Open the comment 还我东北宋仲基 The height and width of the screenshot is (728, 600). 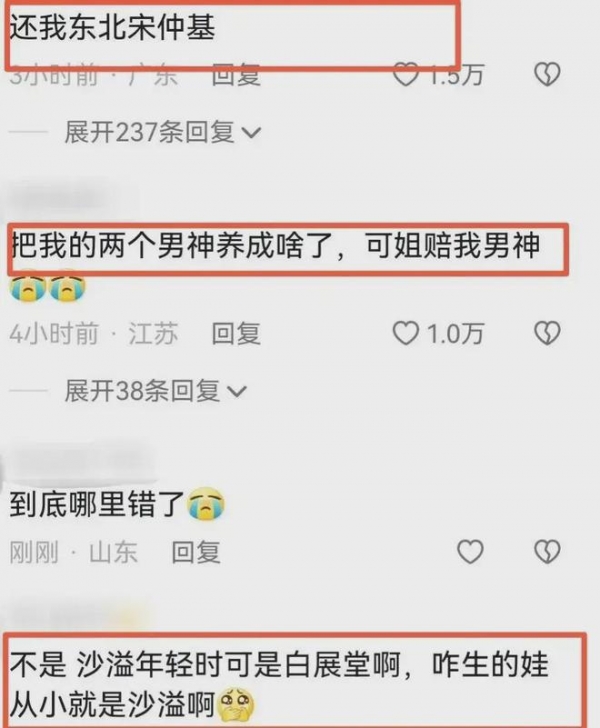tap(112, 27)
